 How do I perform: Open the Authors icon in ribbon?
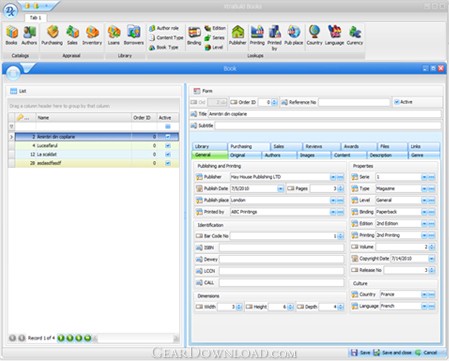tap(29, 36)
